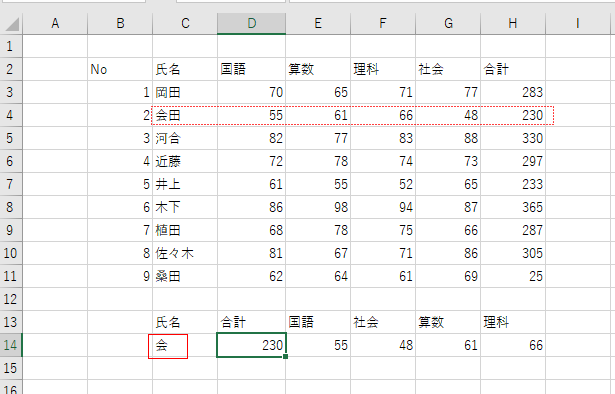Image resolution: width=615 pixels, height=394 pixels.
Task: Select column H header
Action: tap(513, 24)
